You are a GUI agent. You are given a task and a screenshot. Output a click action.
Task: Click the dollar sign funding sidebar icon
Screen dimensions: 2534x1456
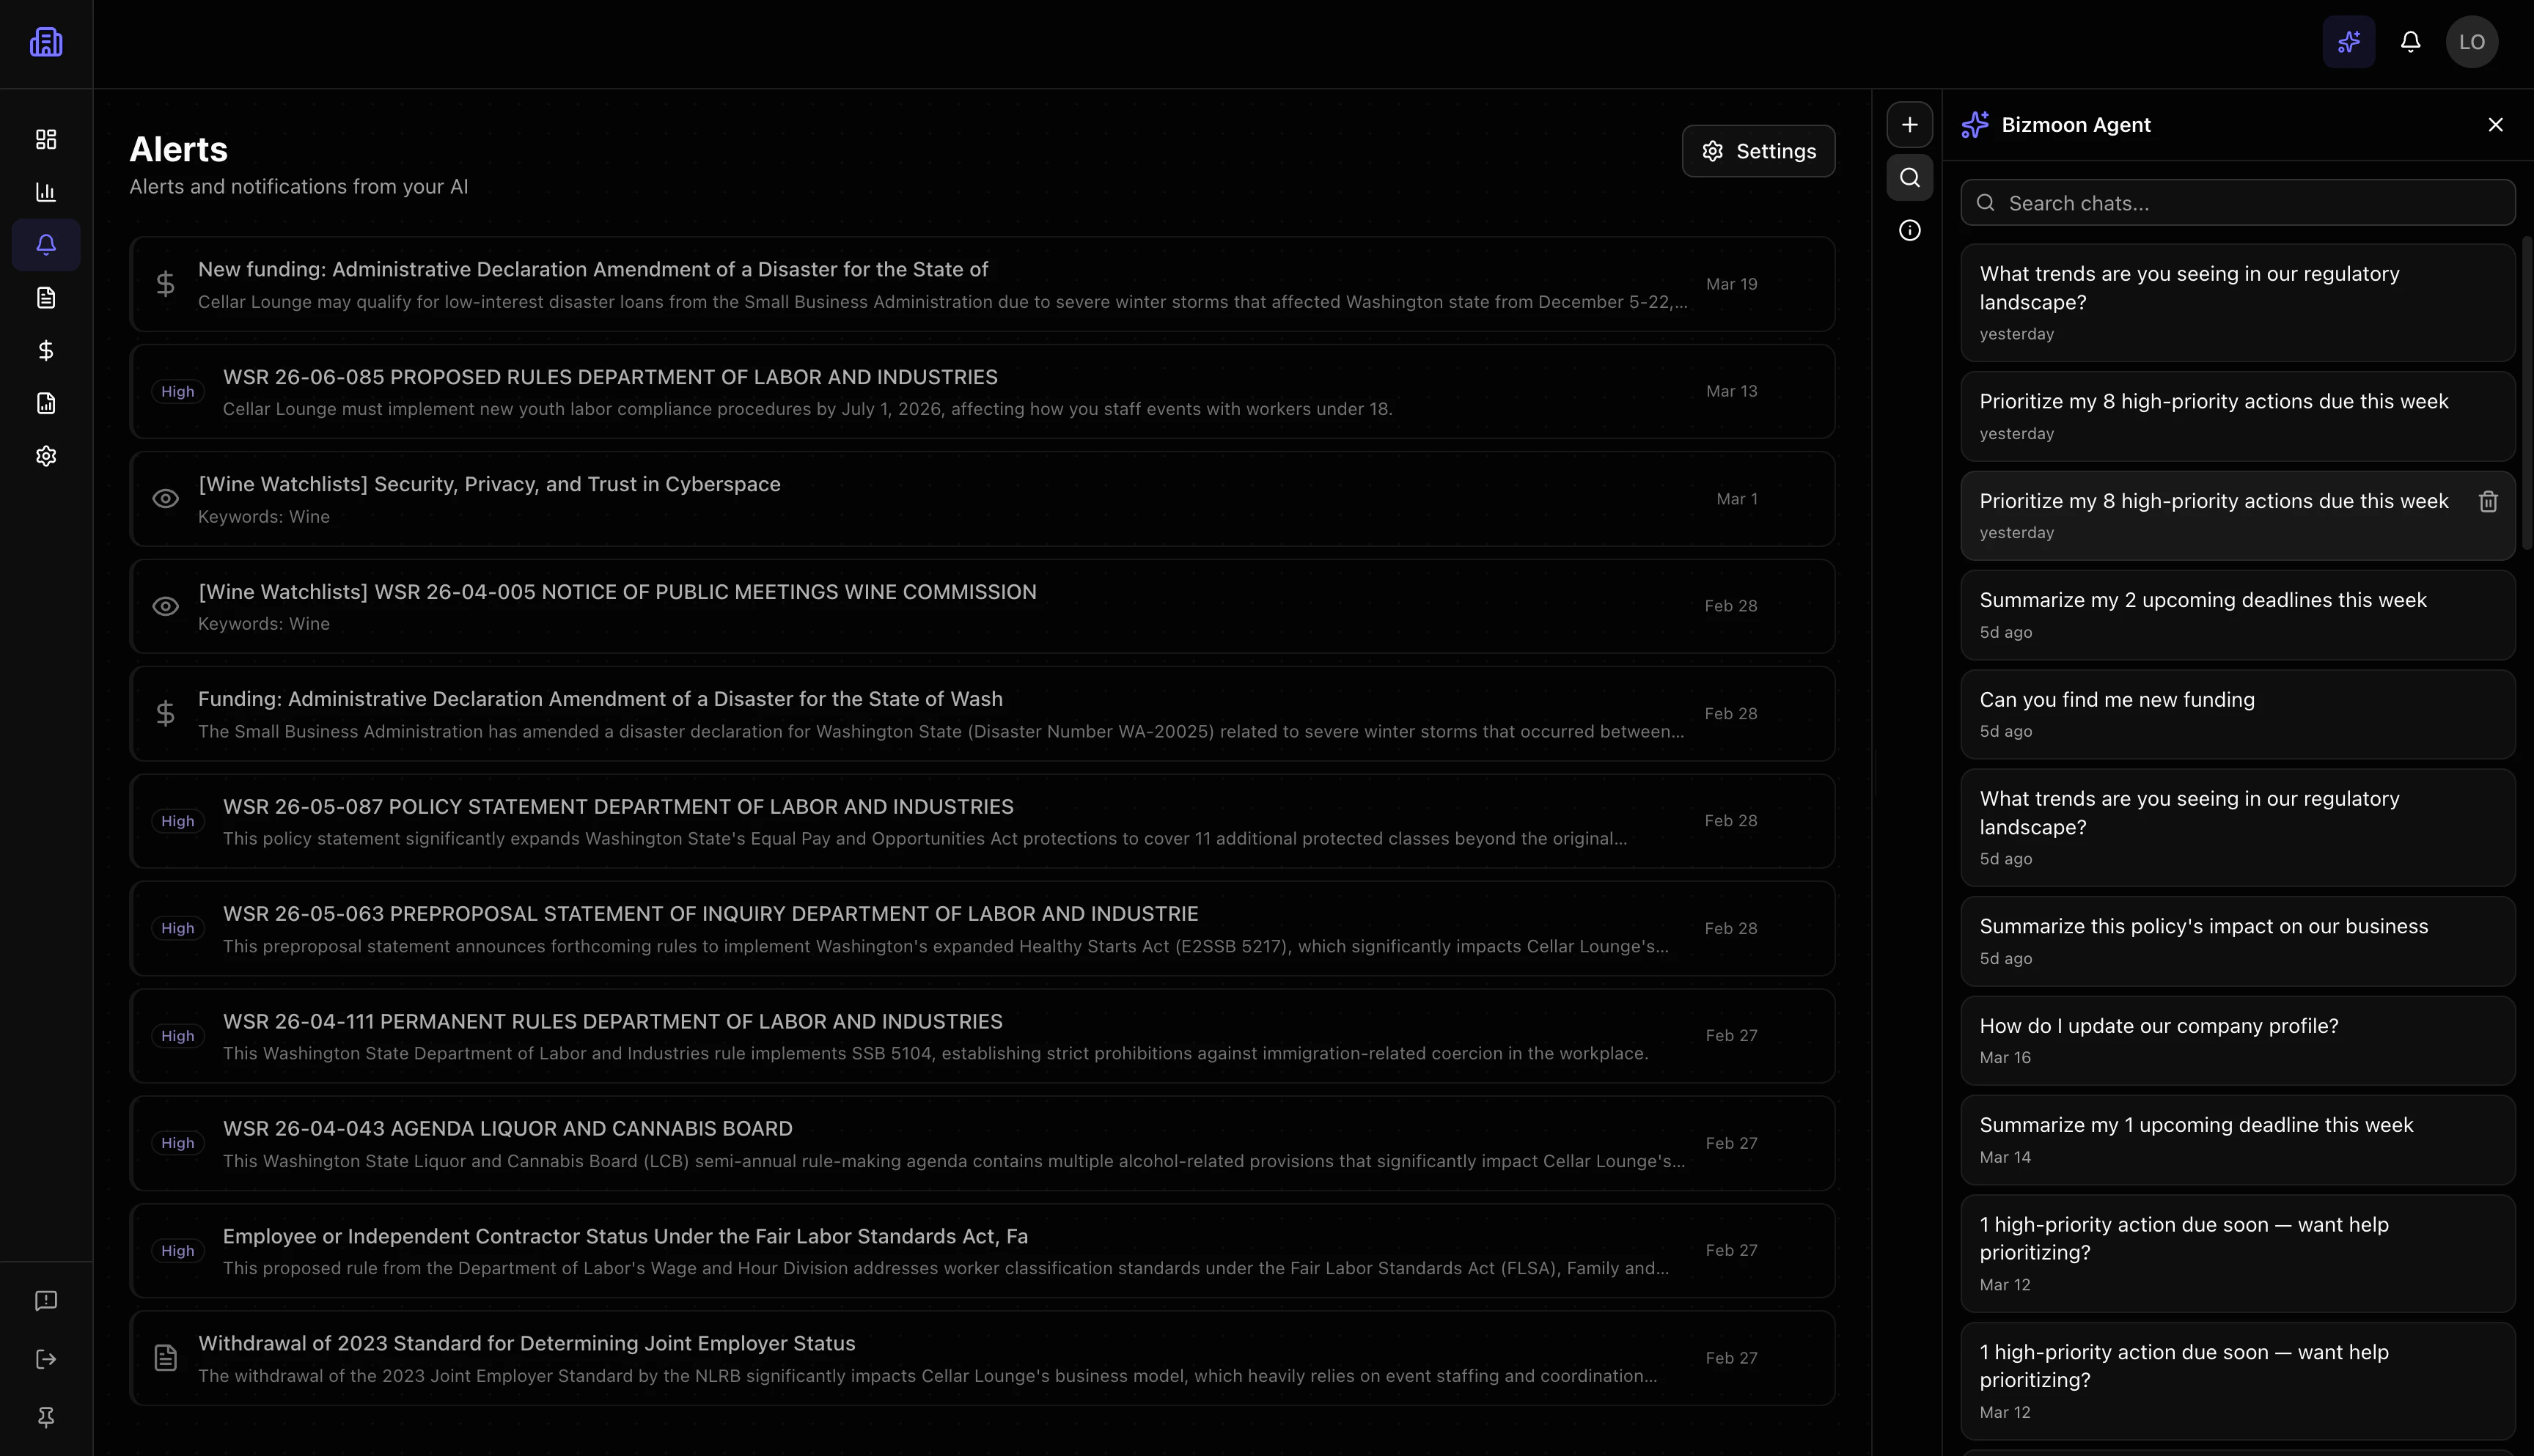point(46,350)
